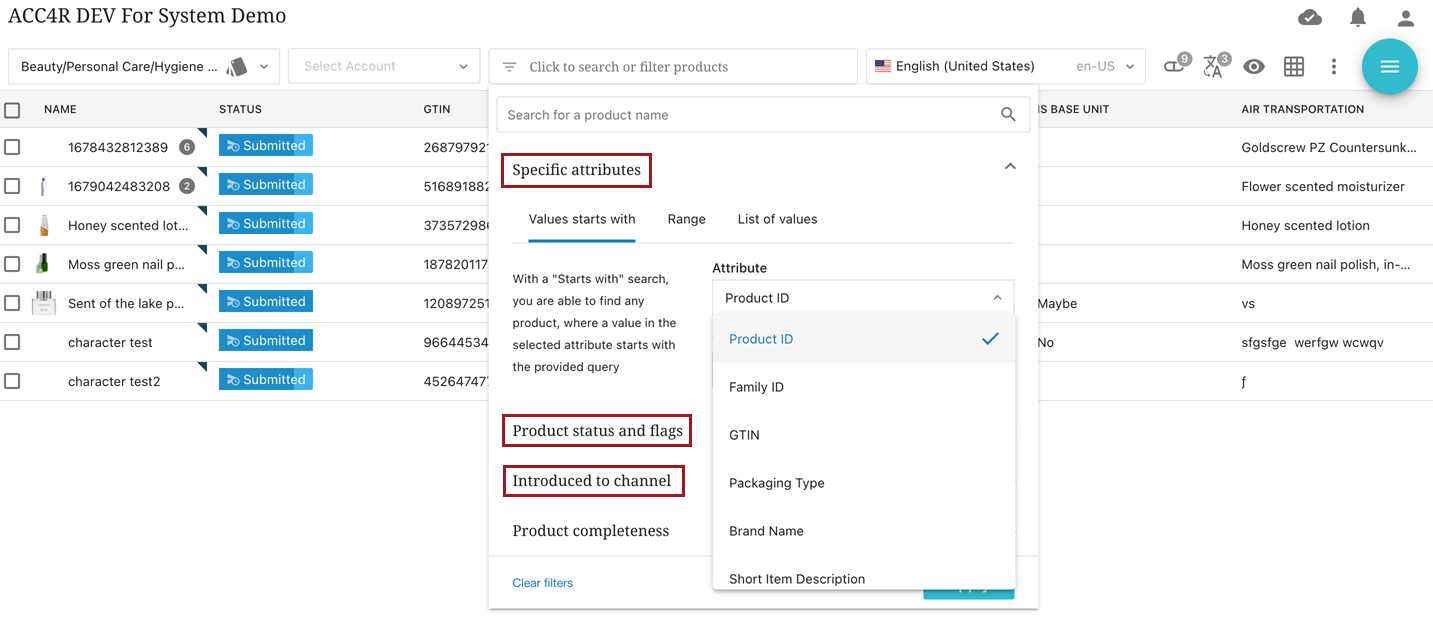Open the three-dot overflow menu
This screenshot has height=621, width=1433.
pyautogui.click(x=1334, y=66)
